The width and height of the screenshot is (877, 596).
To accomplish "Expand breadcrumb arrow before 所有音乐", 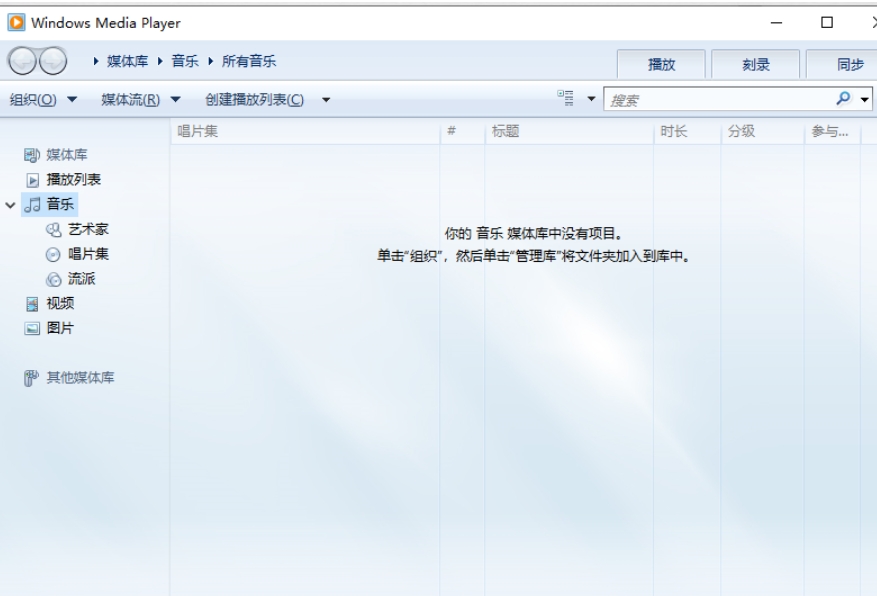I will coord(211,62).
